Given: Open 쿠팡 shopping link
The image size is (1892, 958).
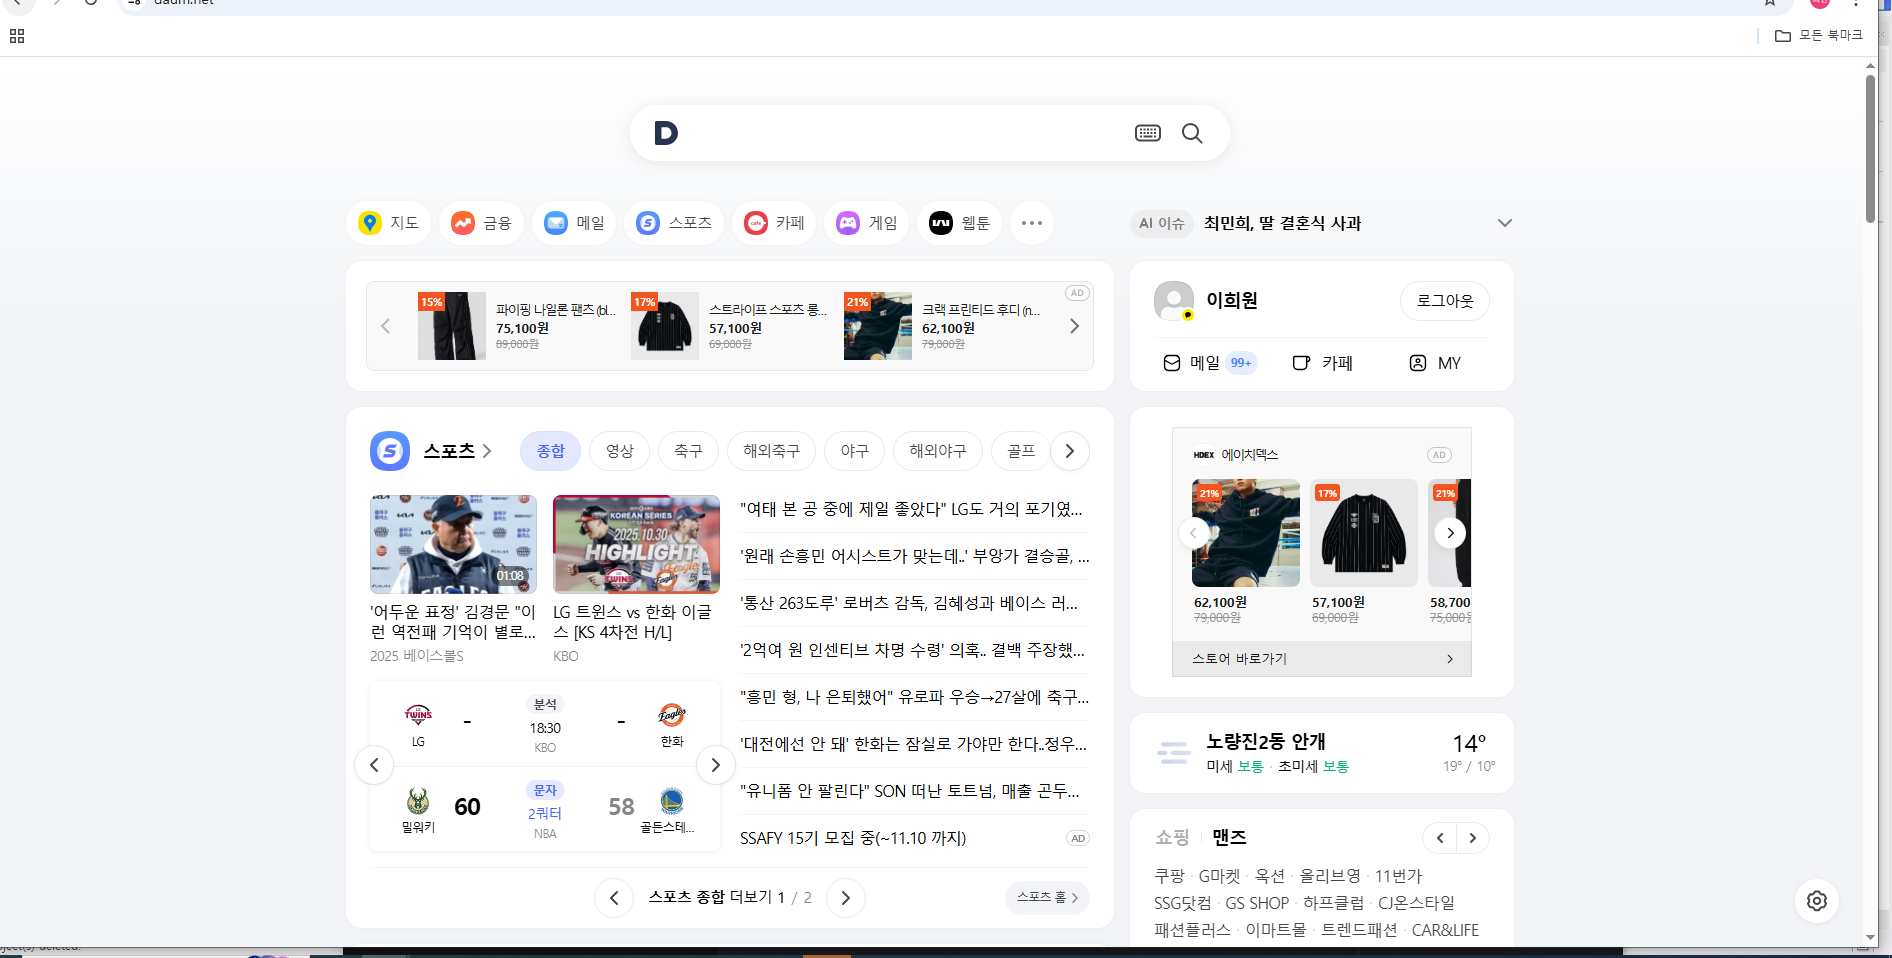Looking at the screenshot, I should 1169,876.
